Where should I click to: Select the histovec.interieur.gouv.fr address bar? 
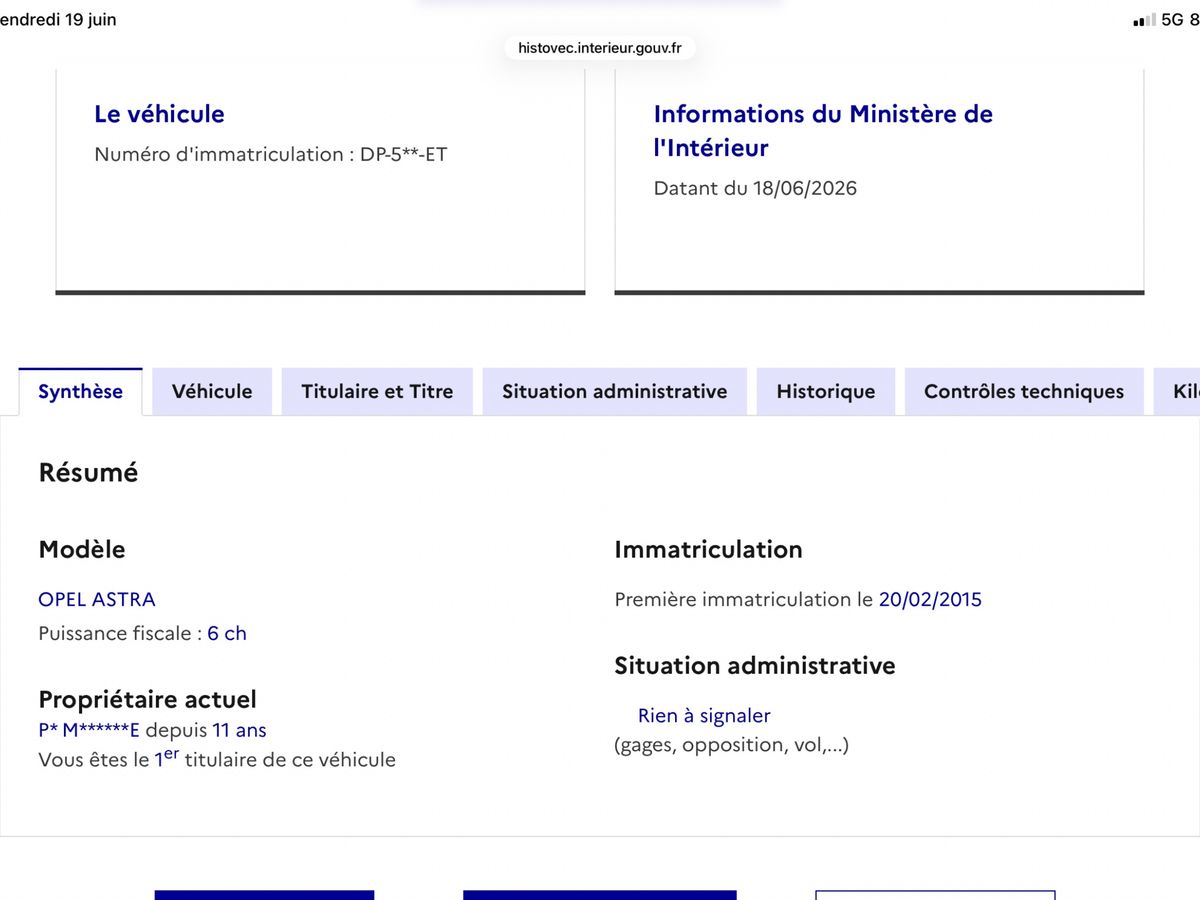600,47
